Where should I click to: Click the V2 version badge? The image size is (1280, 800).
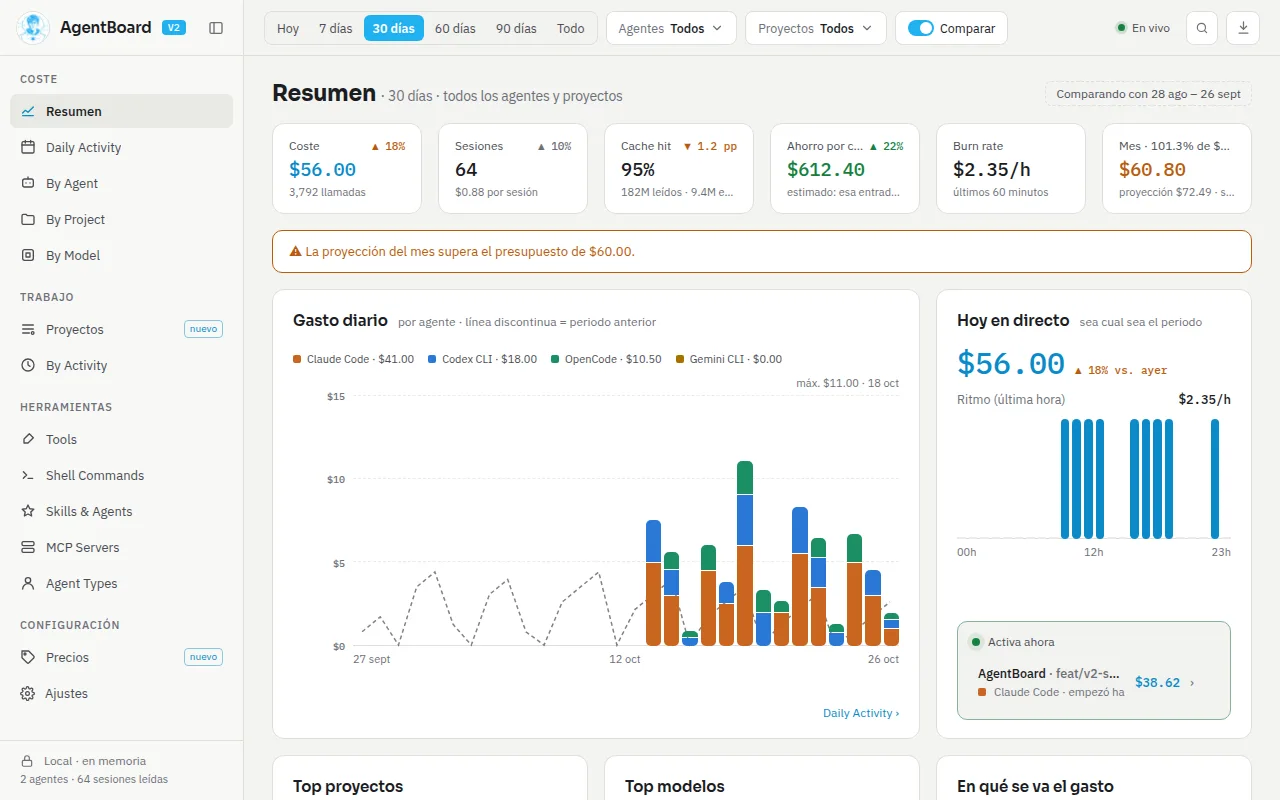coord(174,28)
